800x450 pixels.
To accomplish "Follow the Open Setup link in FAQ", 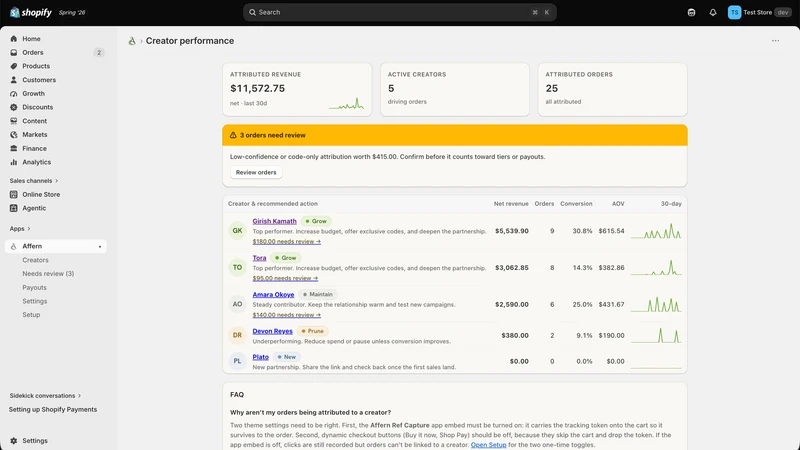I will [x=488, y=445].
